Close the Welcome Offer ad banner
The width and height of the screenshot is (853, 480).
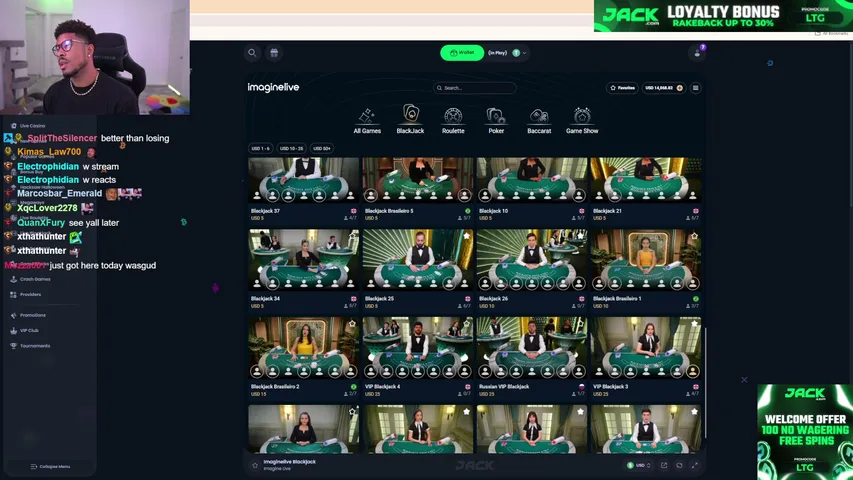point(744,379)
